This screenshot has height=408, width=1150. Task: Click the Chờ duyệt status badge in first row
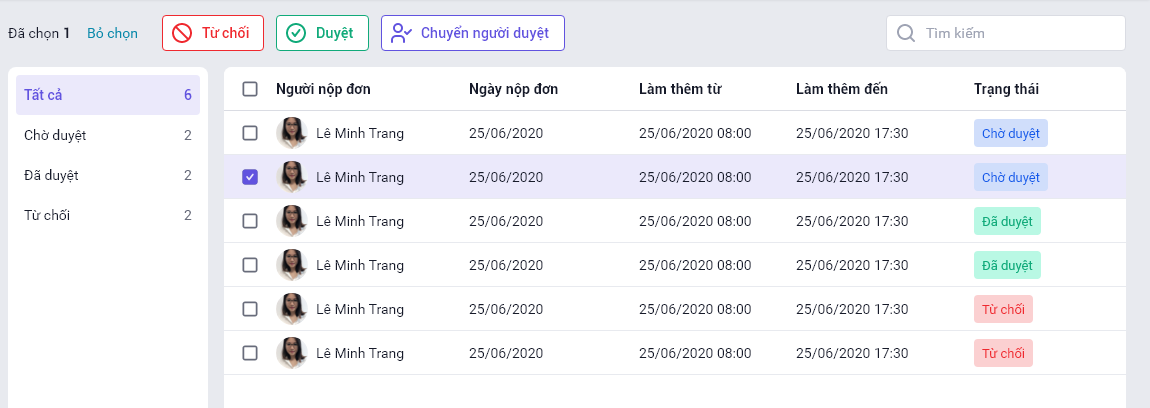coord(1010,133)
